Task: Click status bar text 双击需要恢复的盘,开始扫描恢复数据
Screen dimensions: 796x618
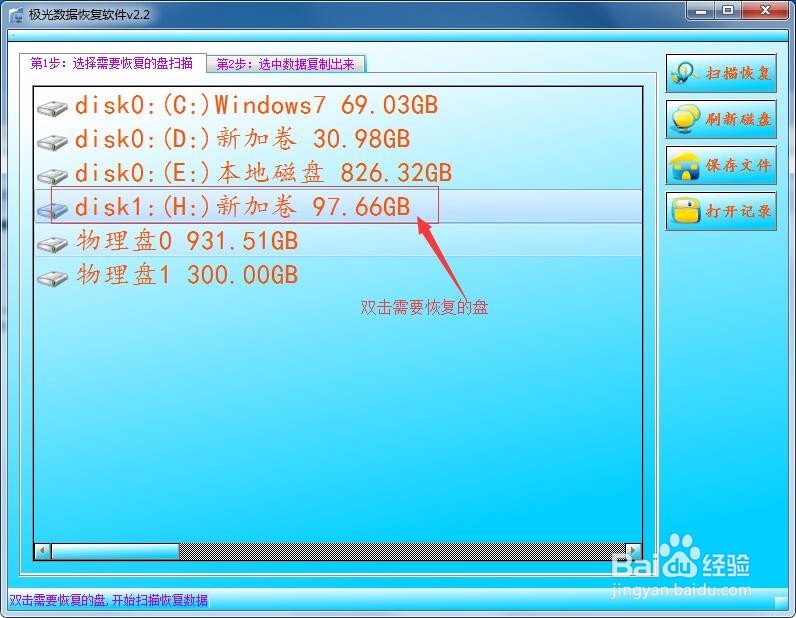Action: [109, 600]
